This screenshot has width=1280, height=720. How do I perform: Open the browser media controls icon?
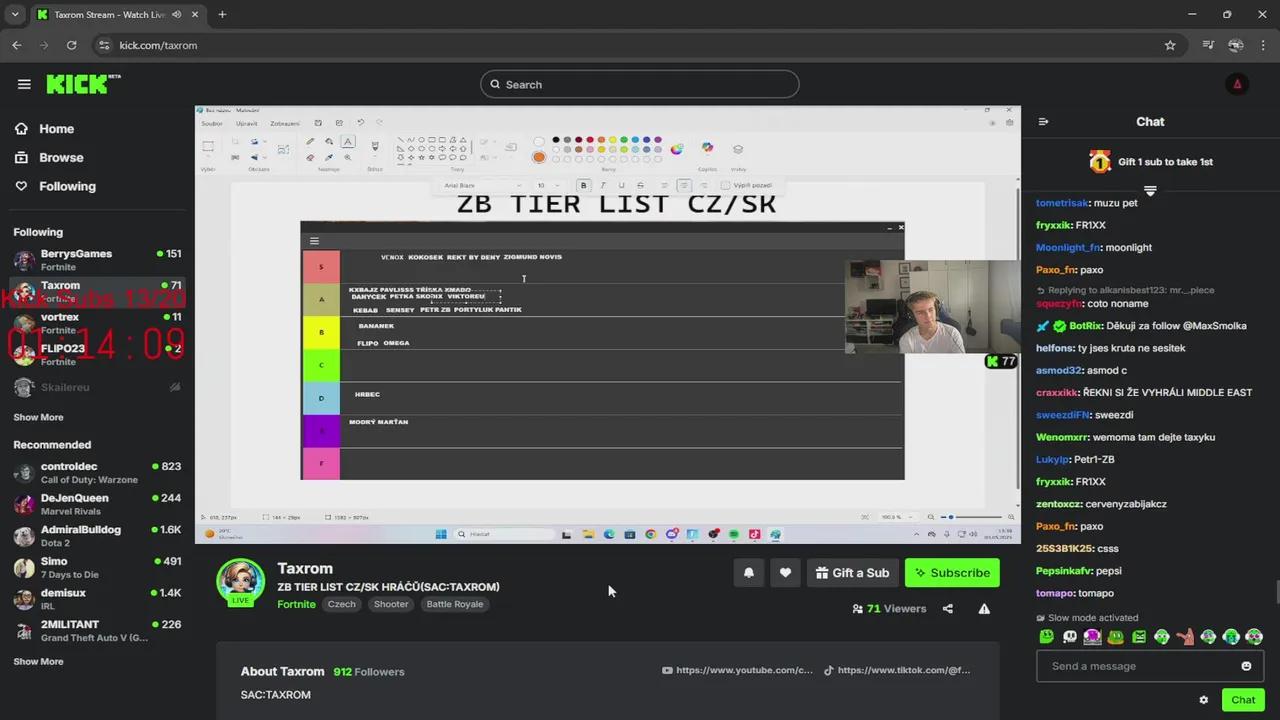[1208, 45]
